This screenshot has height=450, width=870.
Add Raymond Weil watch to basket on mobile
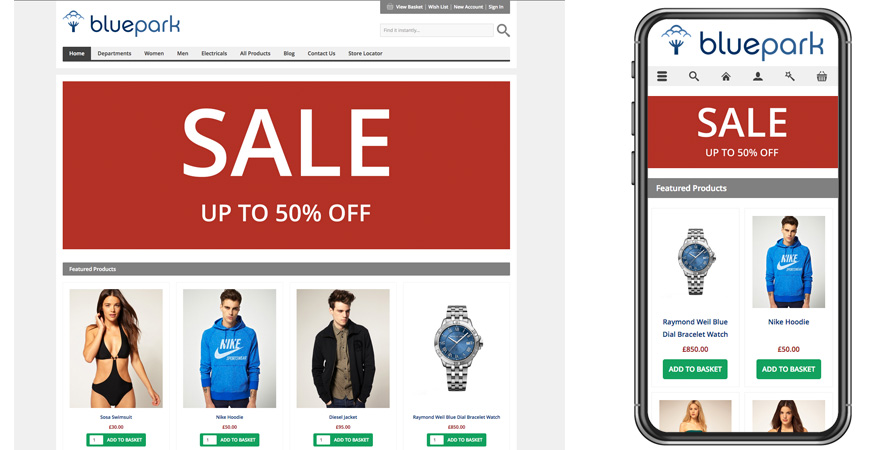click(x=695, y=369)
